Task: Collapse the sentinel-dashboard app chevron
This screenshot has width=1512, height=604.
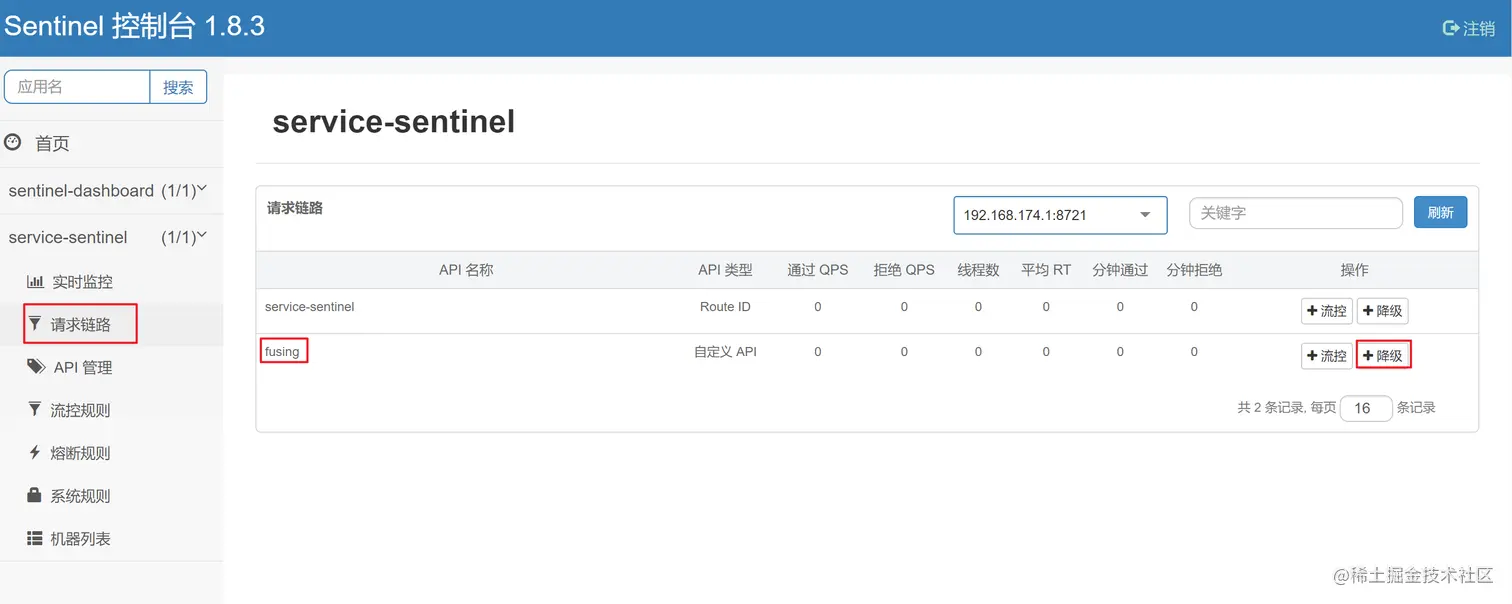Action: pos(202,188)
